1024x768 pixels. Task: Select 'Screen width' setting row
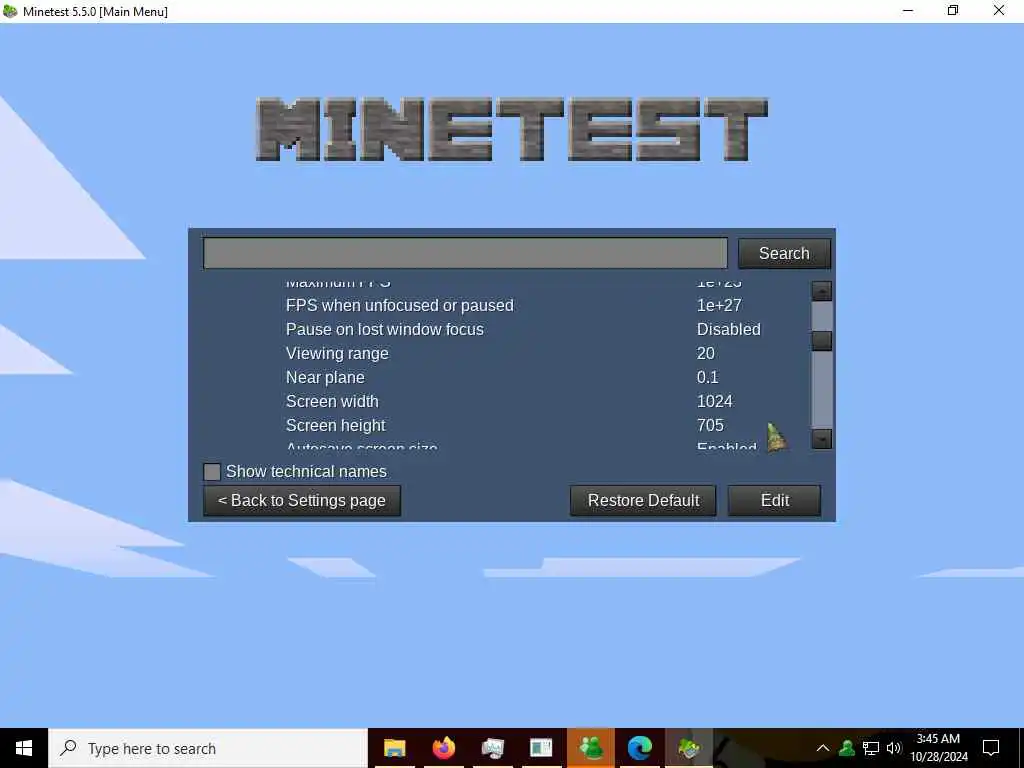pos(506,401)
